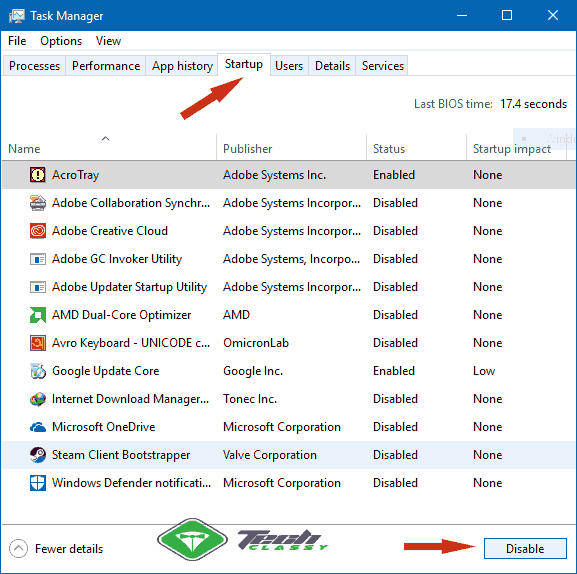
Task: Click the OmicronLab publisher cell
Action: (256, 343)
